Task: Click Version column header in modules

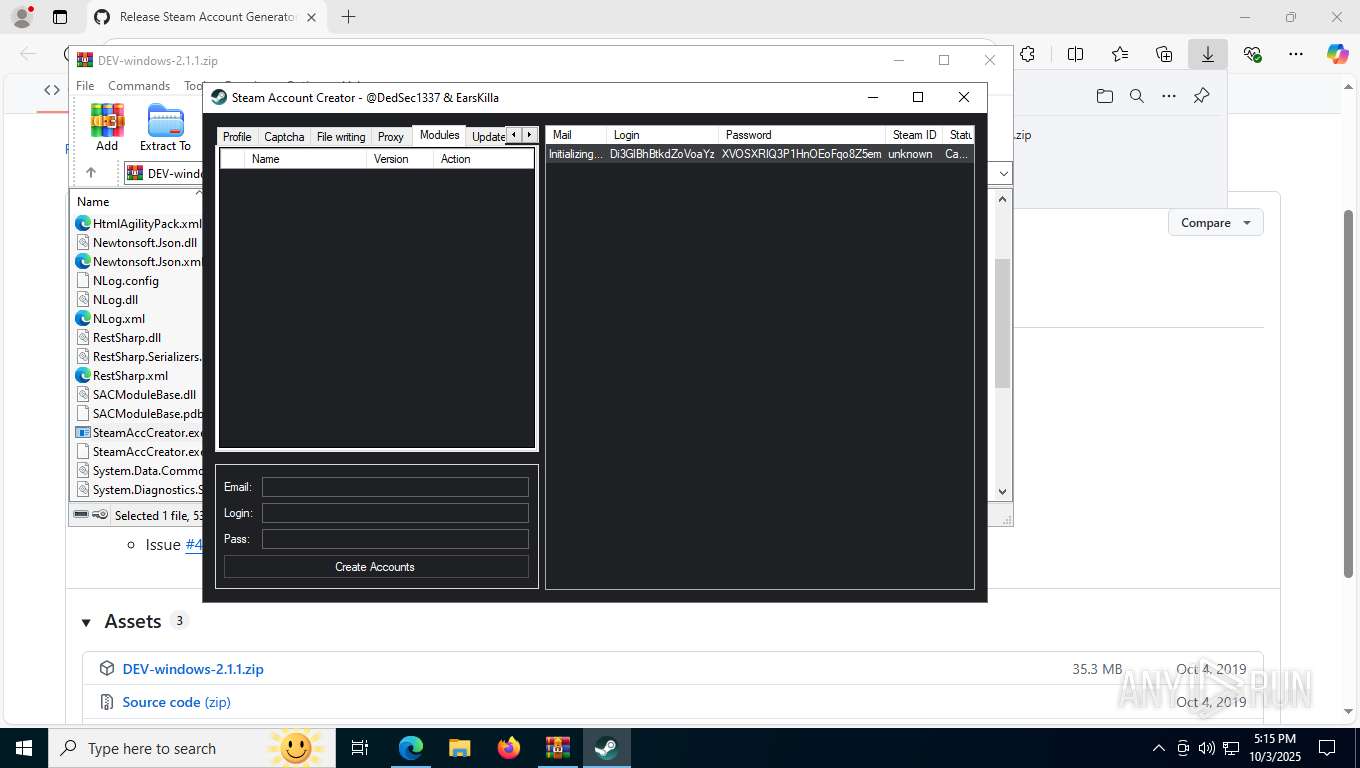Action: (400, 159)
